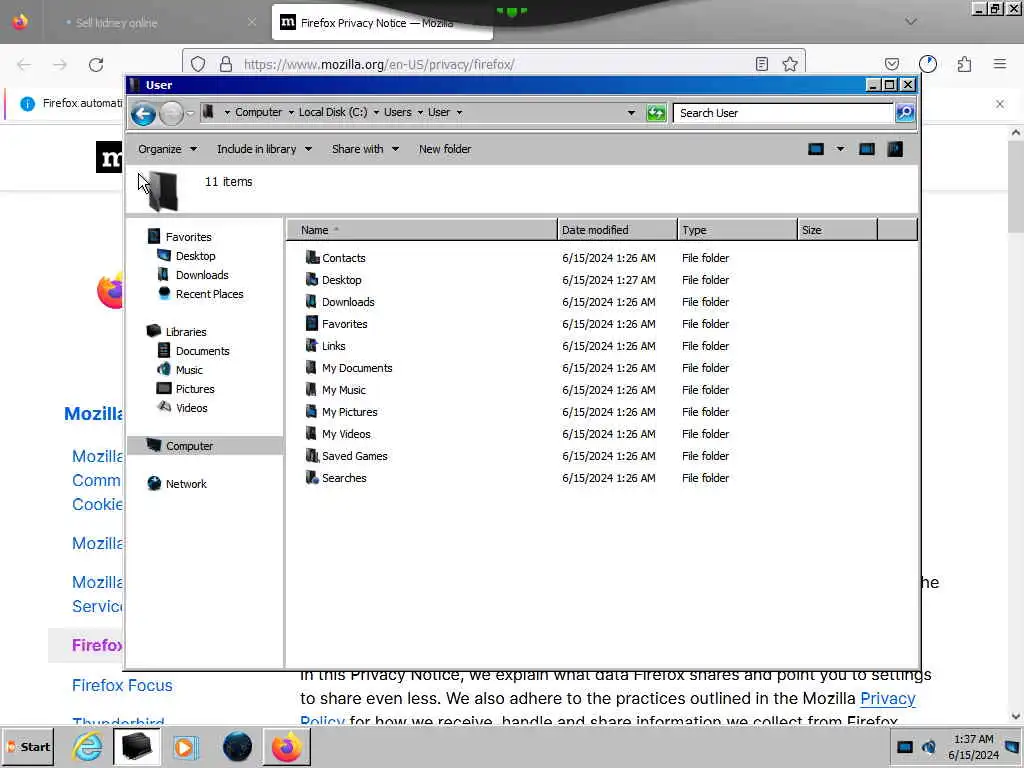Sort by Type column header
Viewport: 1024px width, 768px height.
737,230
